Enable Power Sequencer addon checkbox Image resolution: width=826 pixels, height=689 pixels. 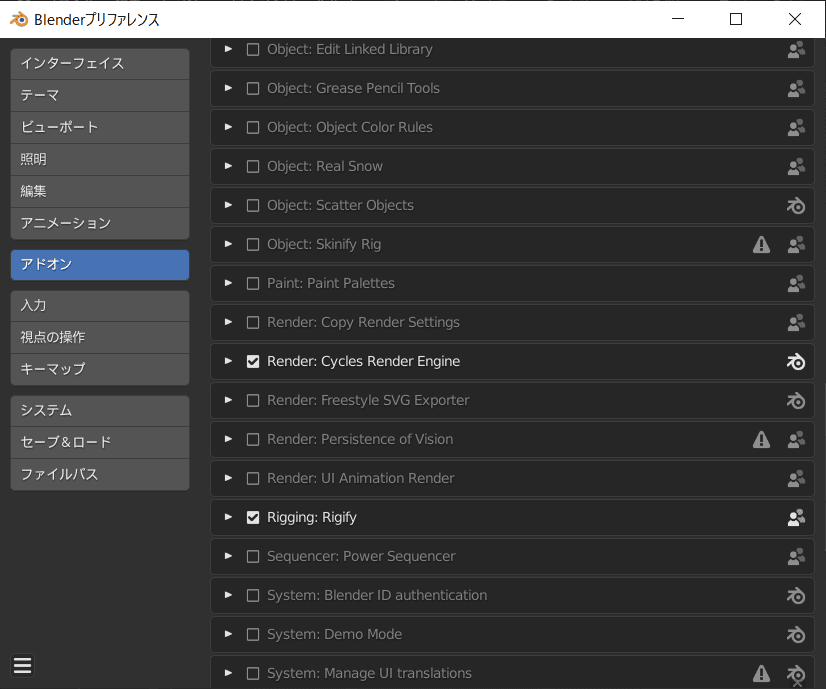[x=253, y=556]
